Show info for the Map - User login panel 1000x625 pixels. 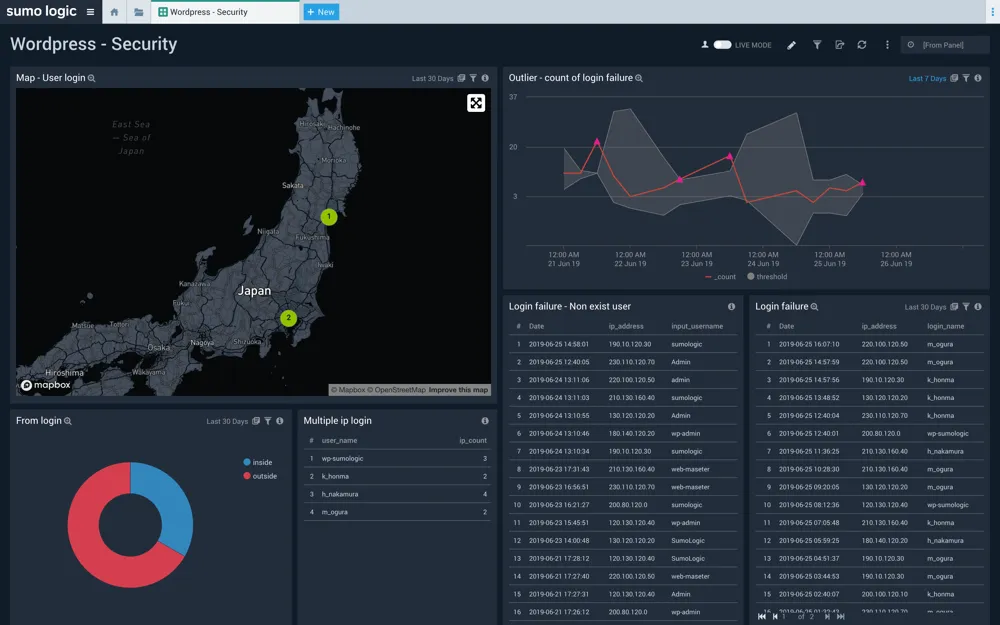tap(485, 78)
